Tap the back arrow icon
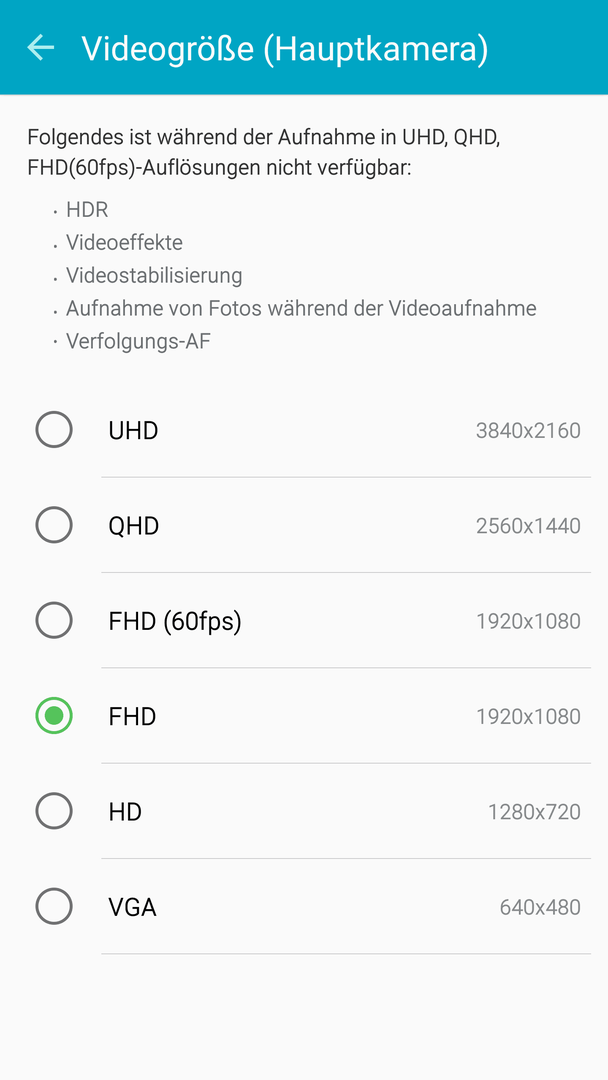This screenshot has width=608, height=1080. point(40,47)
